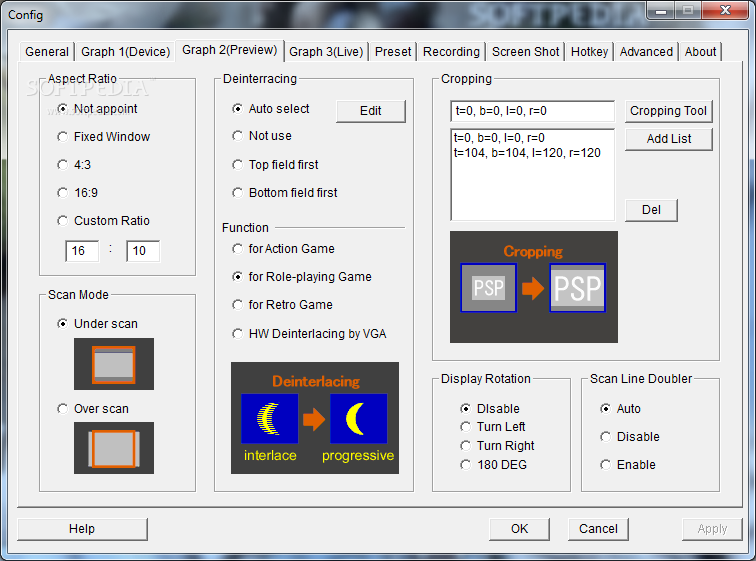Minimize the Config window
This screenshot has width=756, height=561.
click(662, 10)
